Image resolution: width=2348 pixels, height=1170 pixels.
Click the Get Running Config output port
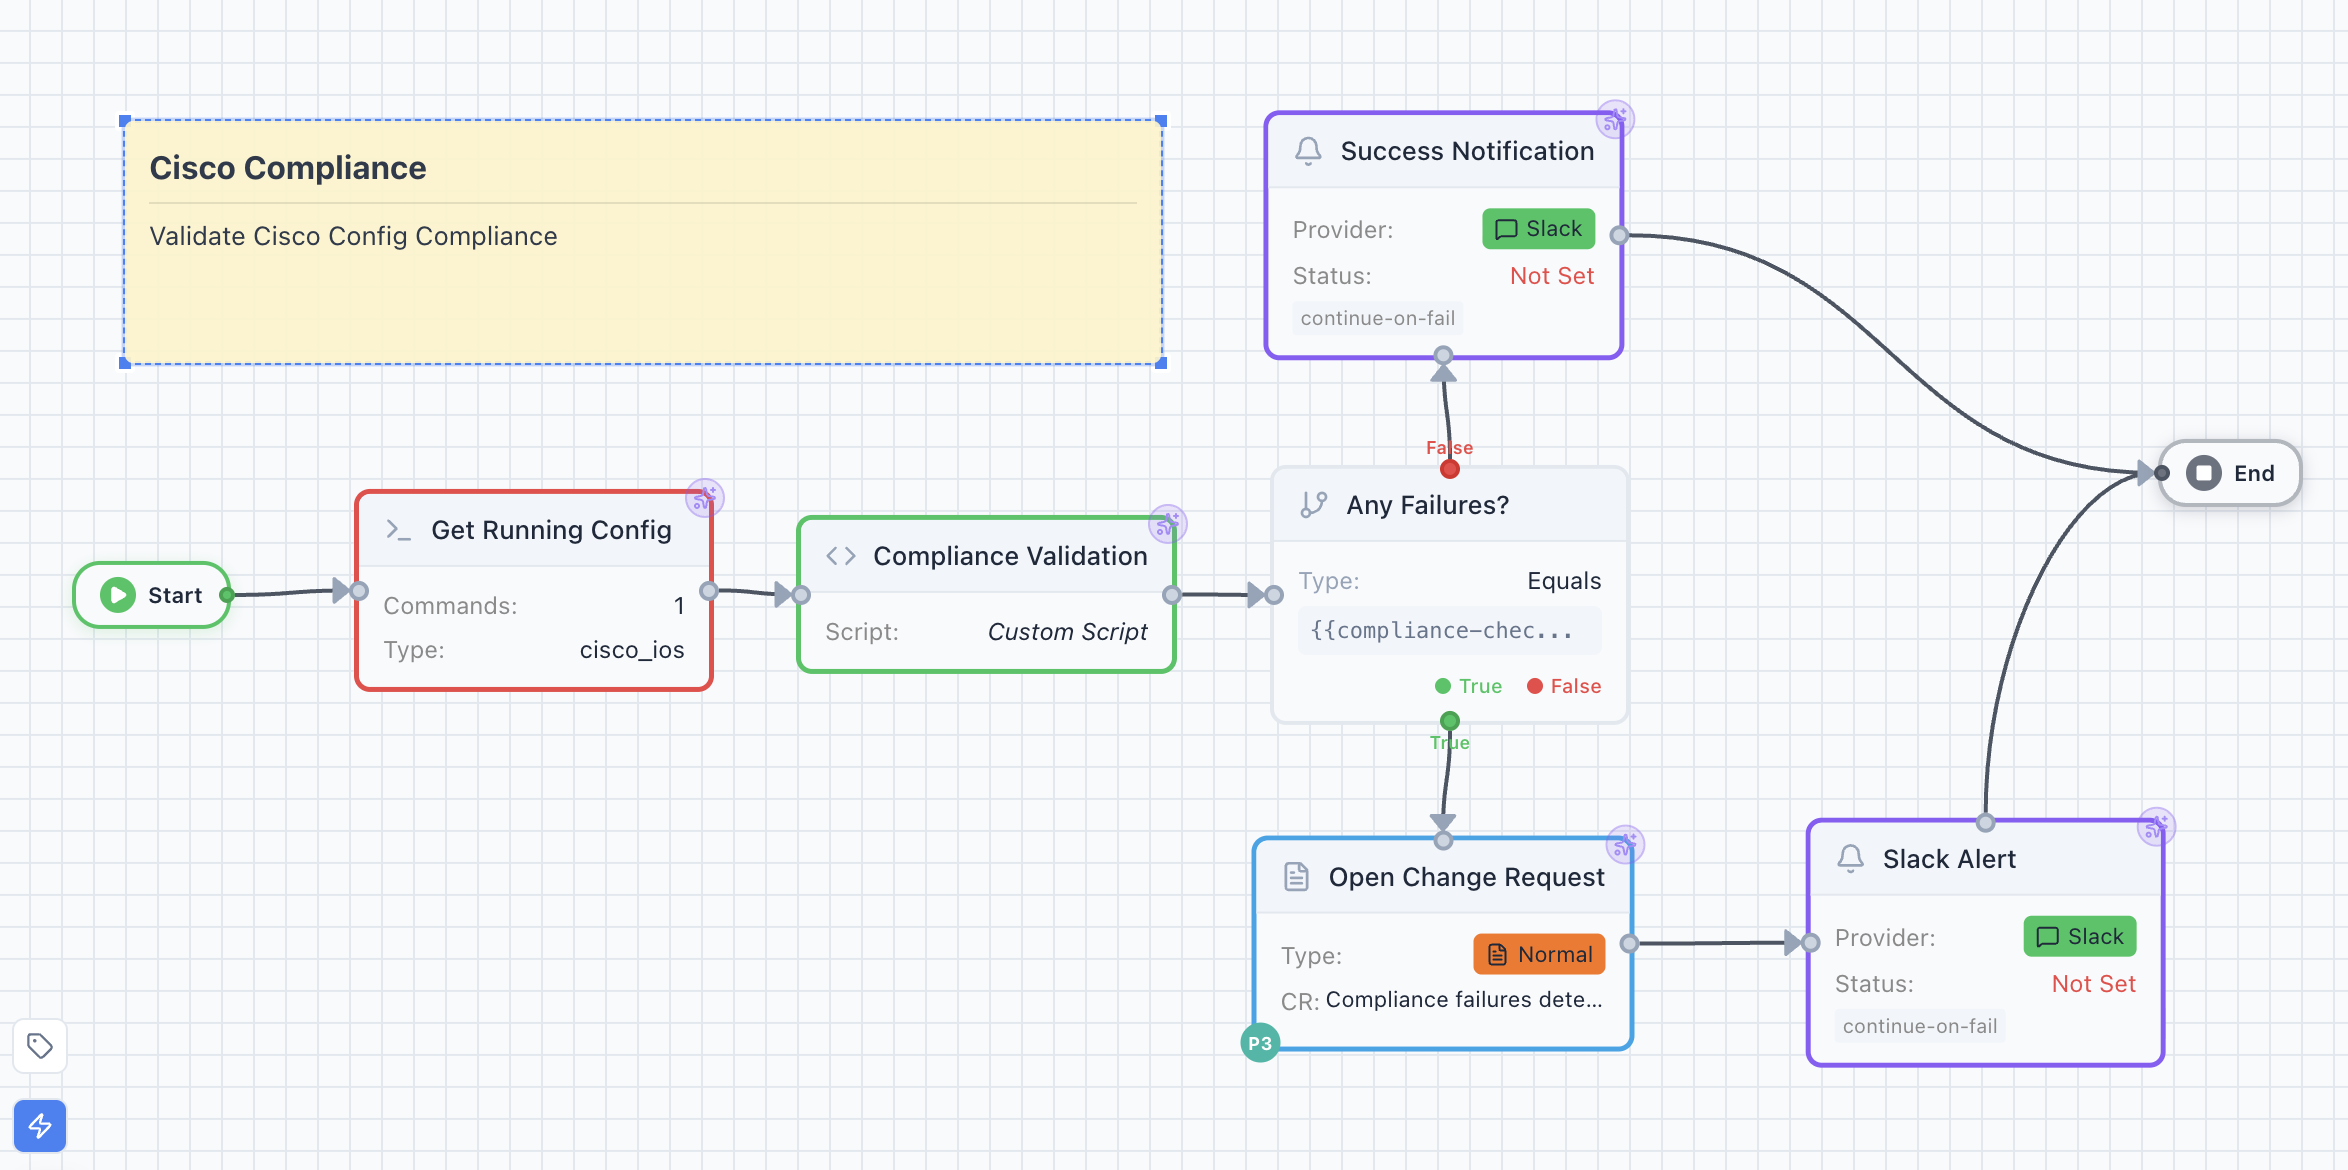coord(709,591)
